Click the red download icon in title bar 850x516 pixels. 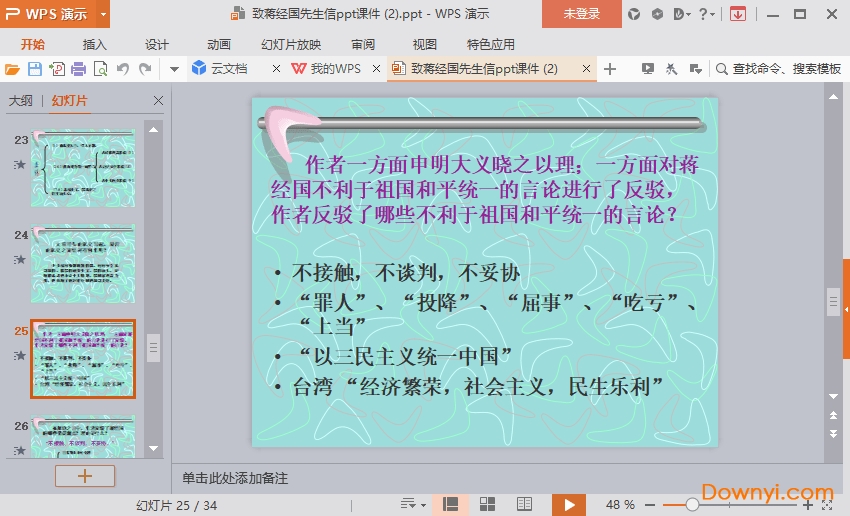738,14
